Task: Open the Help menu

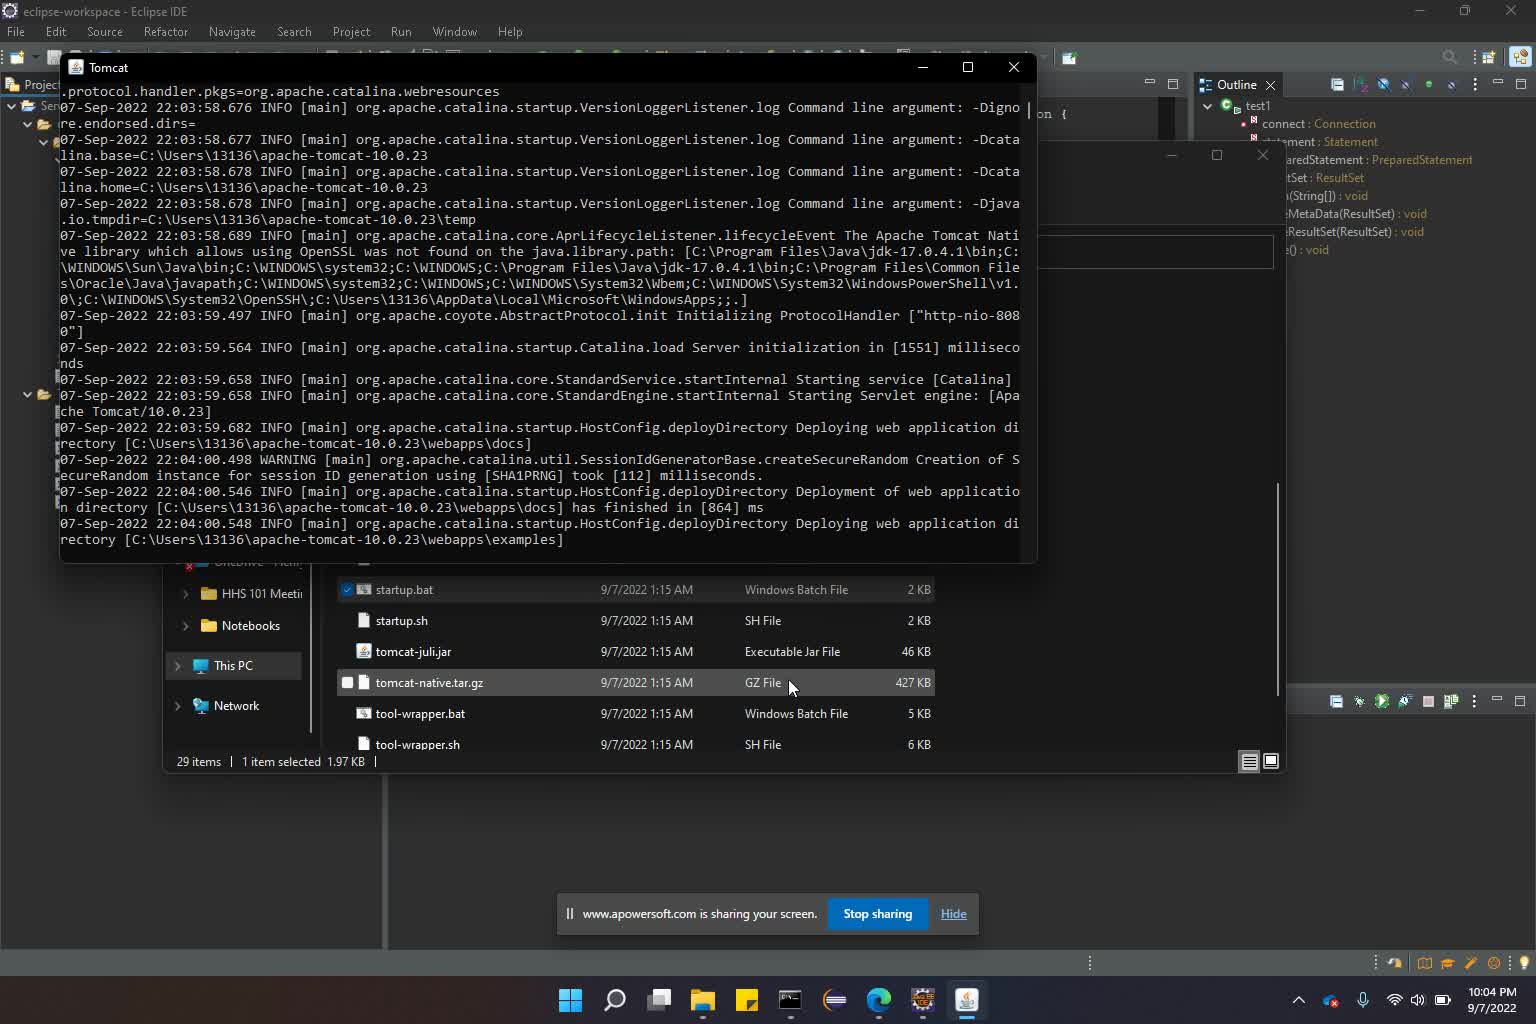Action: click(x=510, y=32)
